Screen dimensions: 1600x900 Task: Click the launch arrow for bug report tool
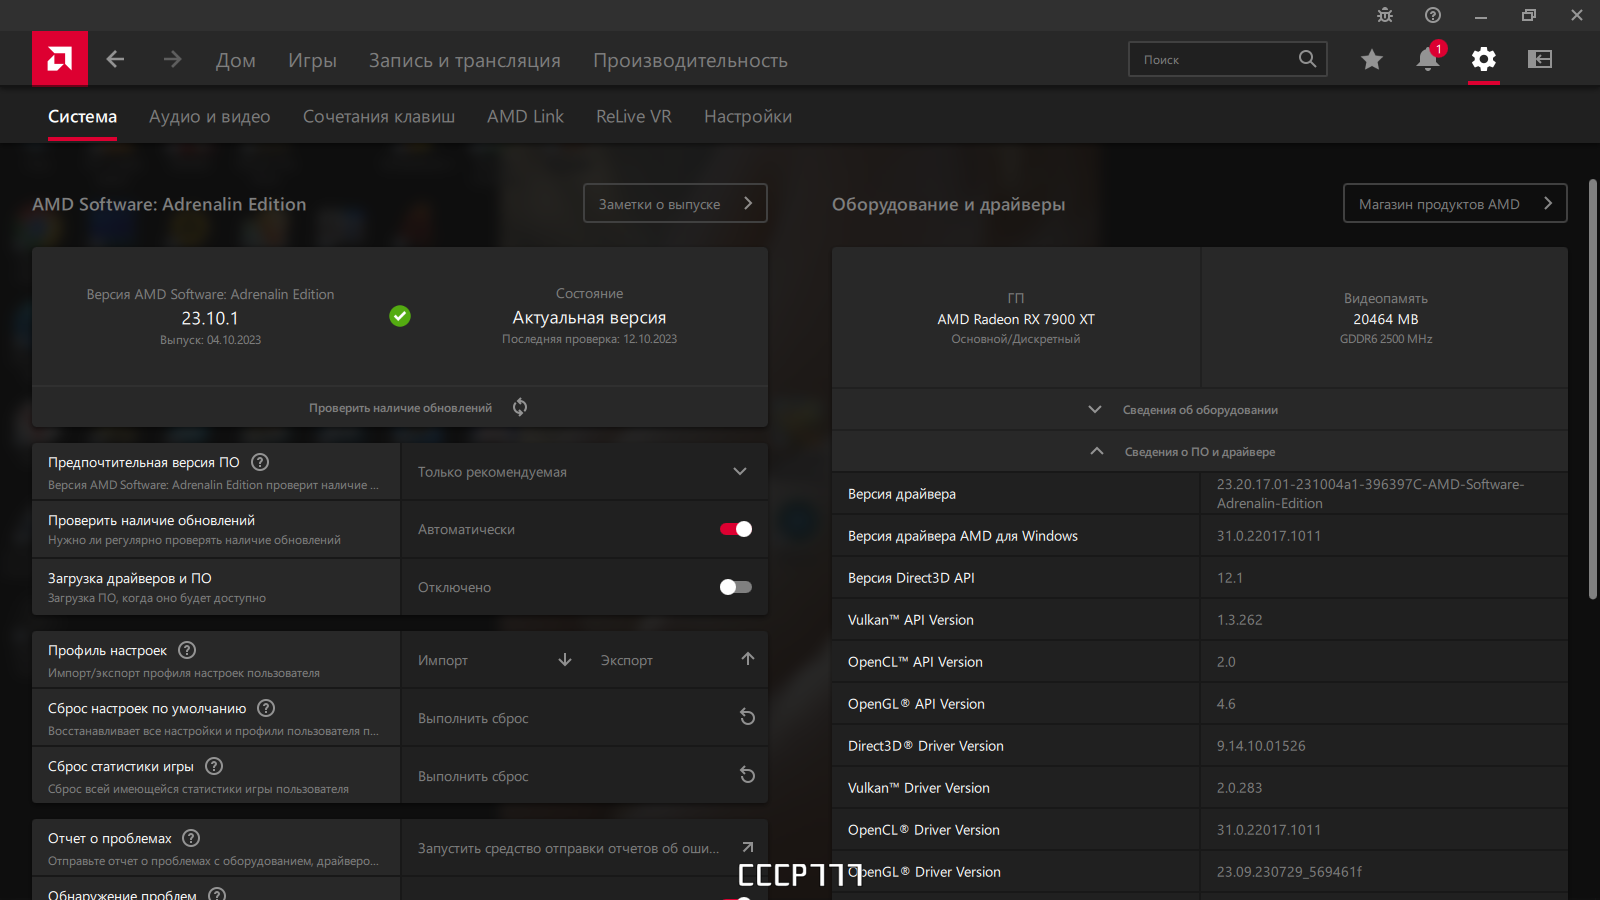pos(747,847)
